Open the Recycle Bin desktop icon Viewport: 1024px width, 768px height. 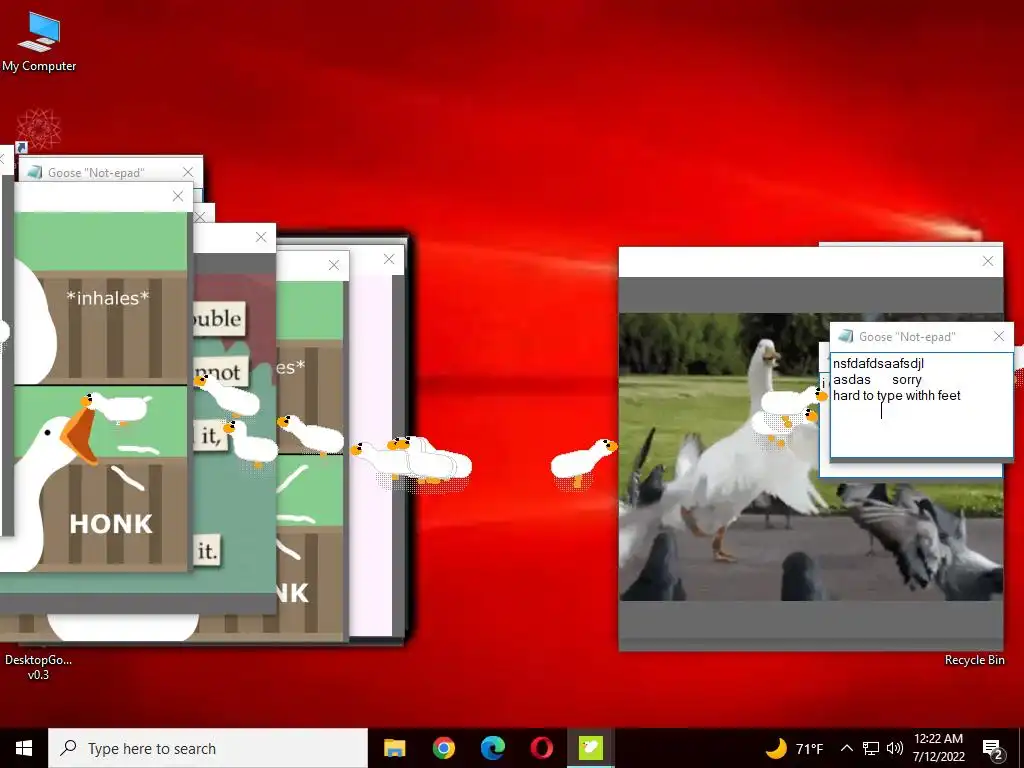point(974,660)
